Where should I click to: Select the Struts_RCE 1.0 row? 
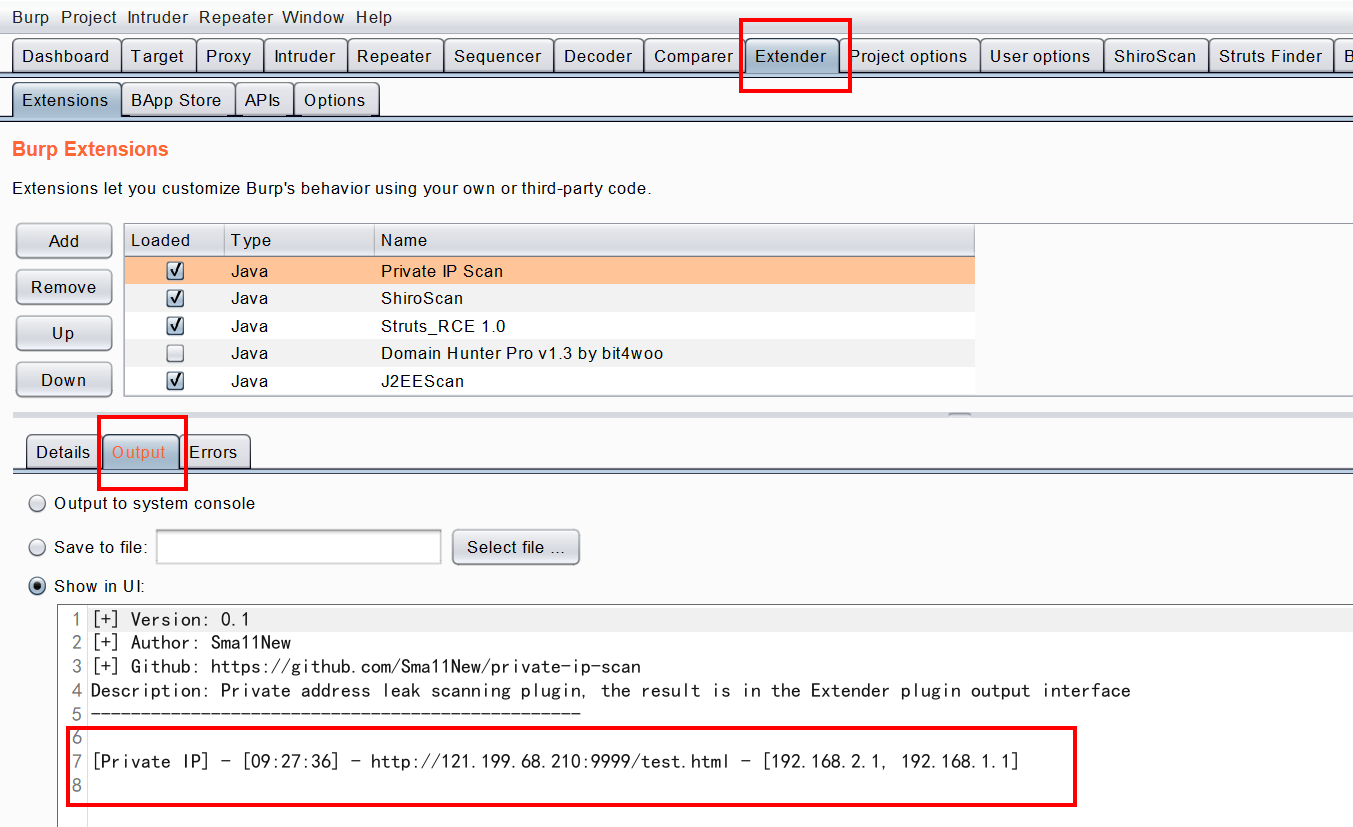[549, 326]
